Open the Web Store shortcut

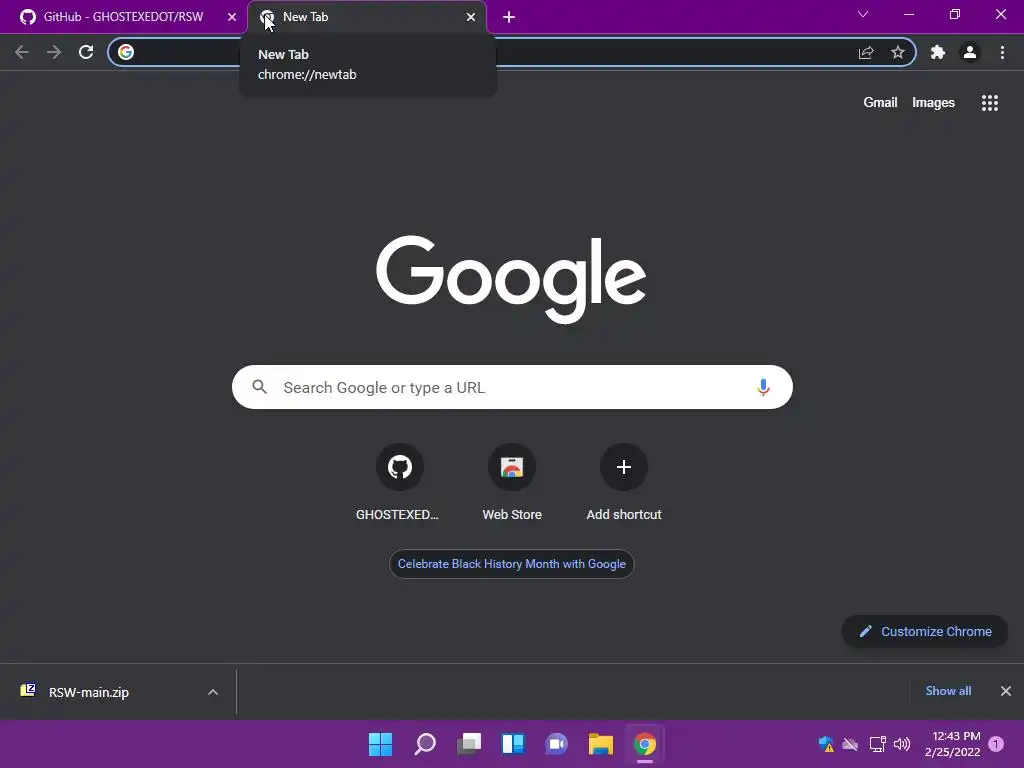point(512,482)
